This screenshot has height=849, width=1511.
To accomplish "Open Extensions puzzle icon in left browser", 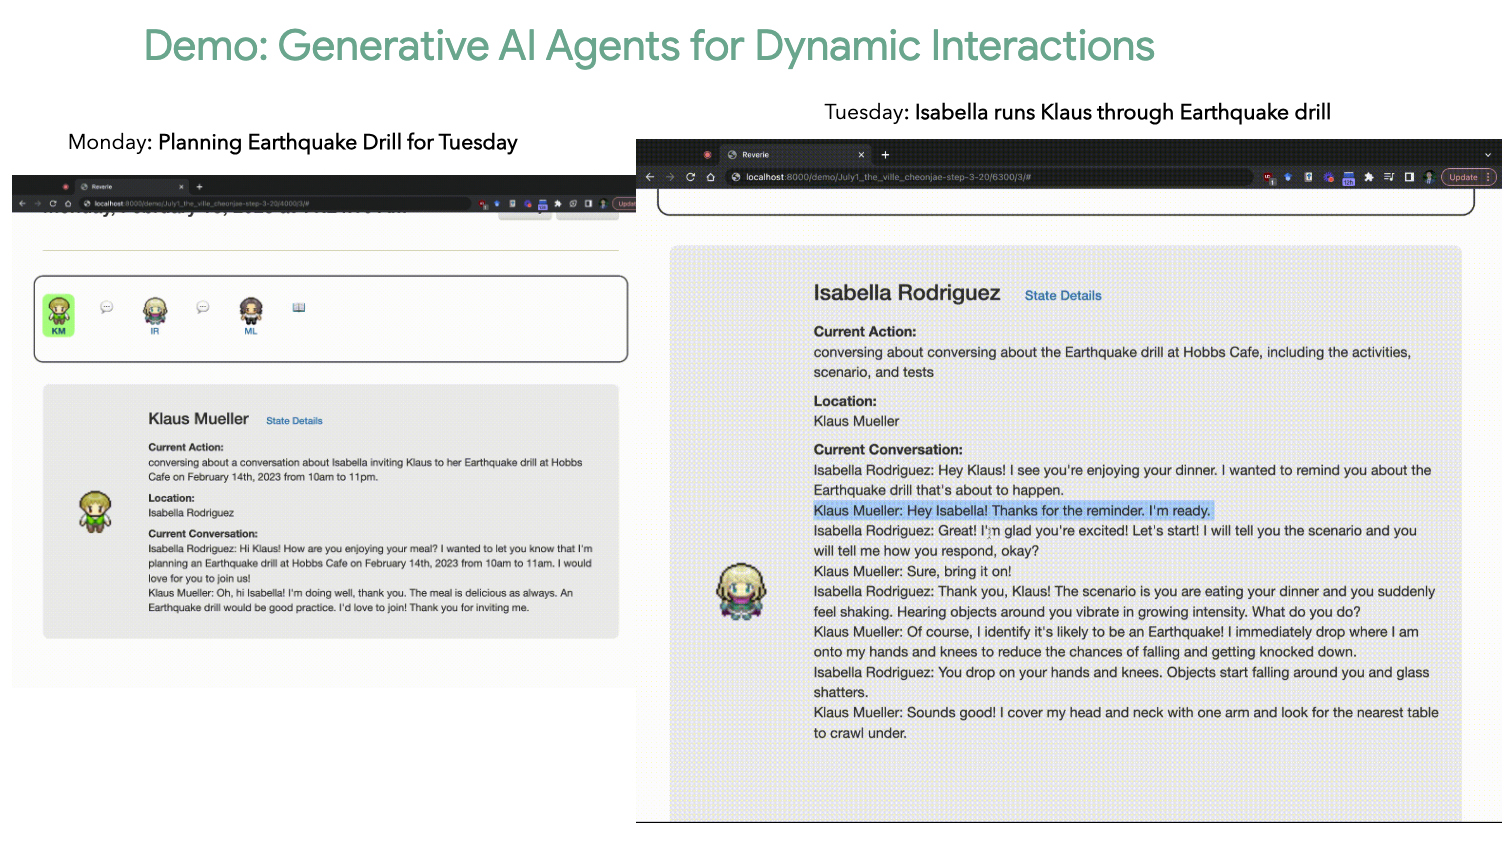I will coord(558,203).
